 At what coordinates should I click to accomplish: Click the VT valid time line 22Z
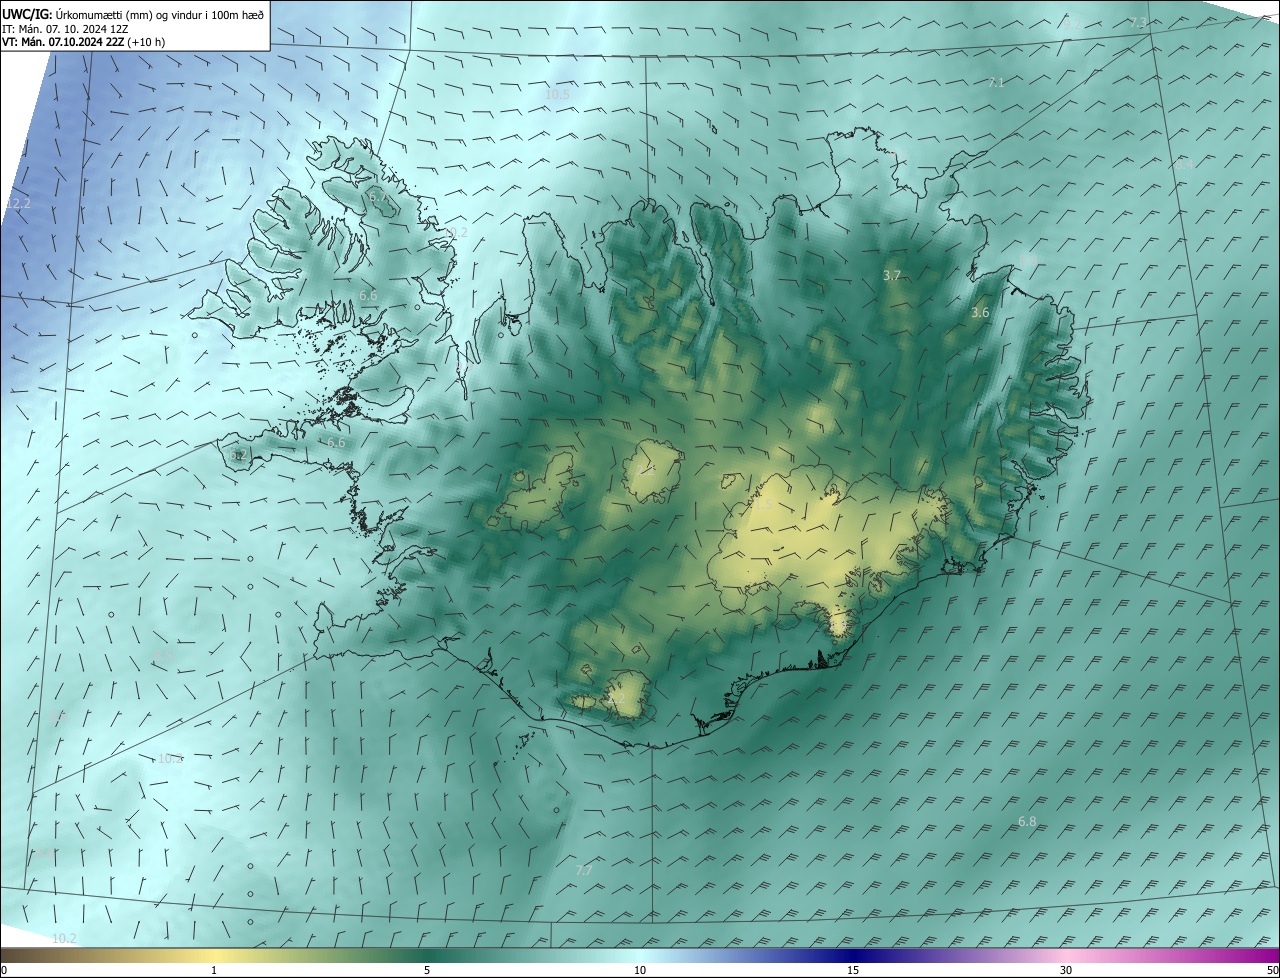tap(85, 42)
